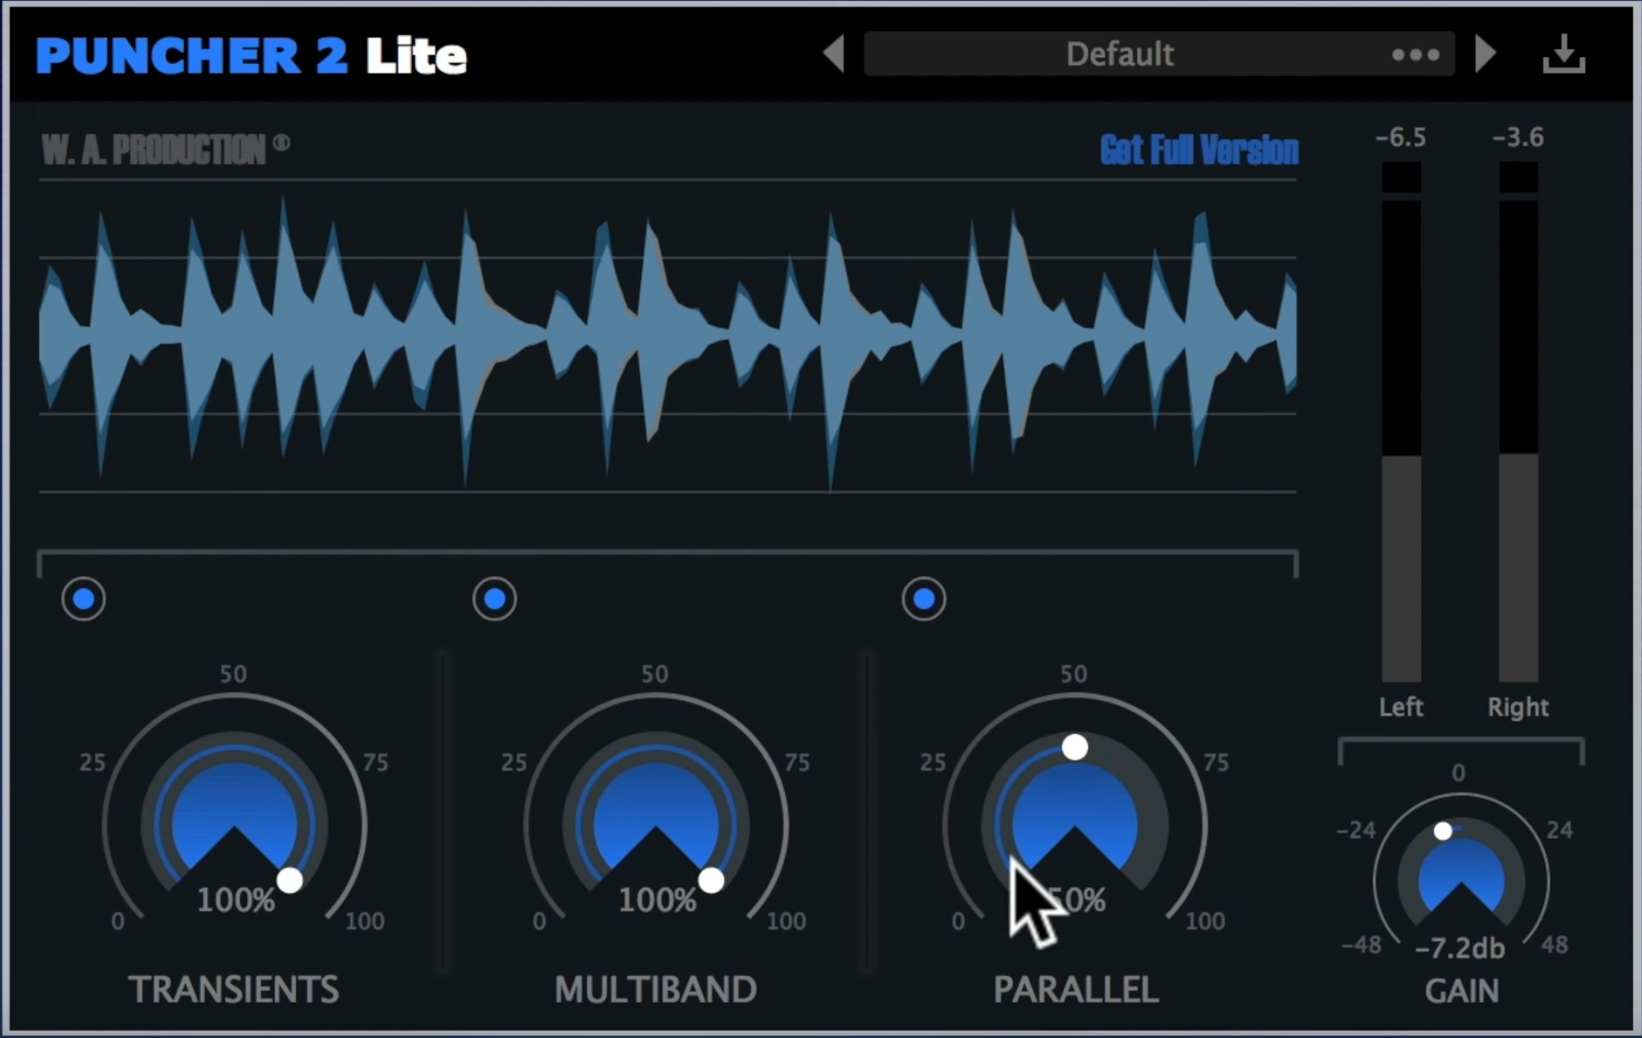The height and width of the screenshot is (1038, 1642).
Task: Click the Gain knob
Action: (1461, 875)
